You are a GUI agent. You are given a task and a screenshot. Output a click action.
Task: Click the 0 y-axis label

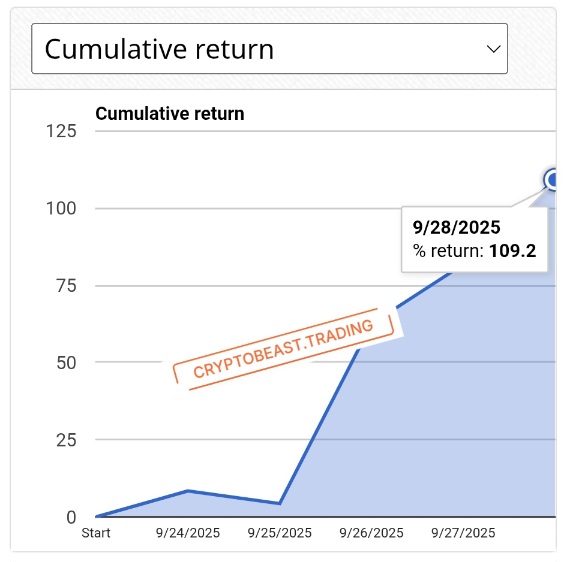(x=71, y=517)
